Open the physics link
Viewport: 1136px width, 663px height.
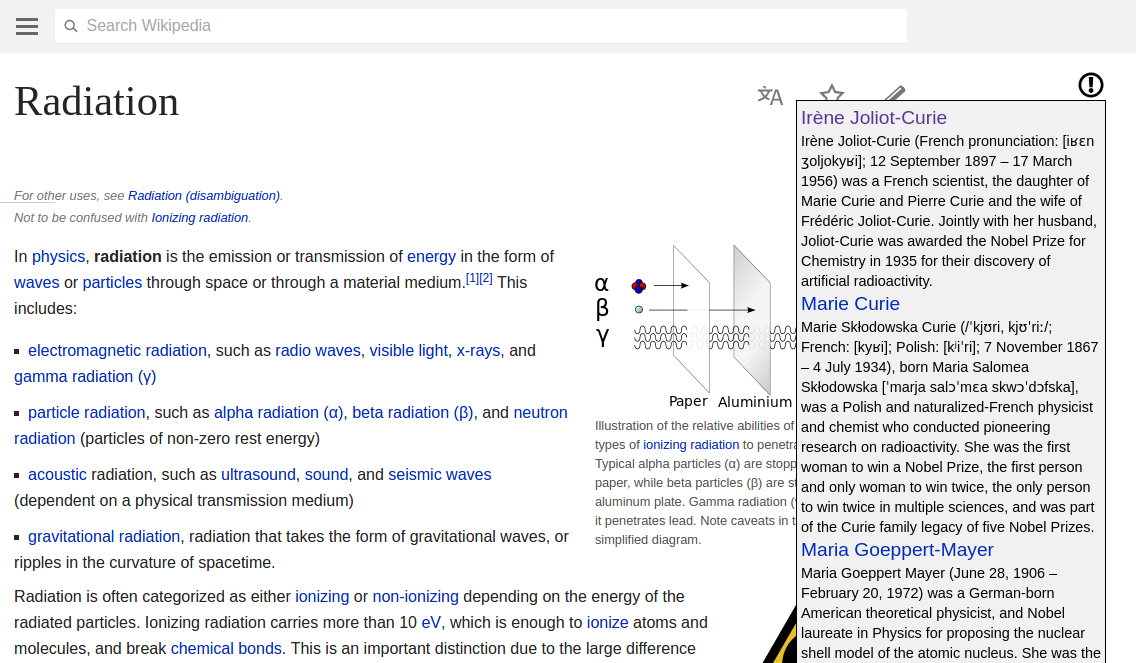click(x=59, y=257)
